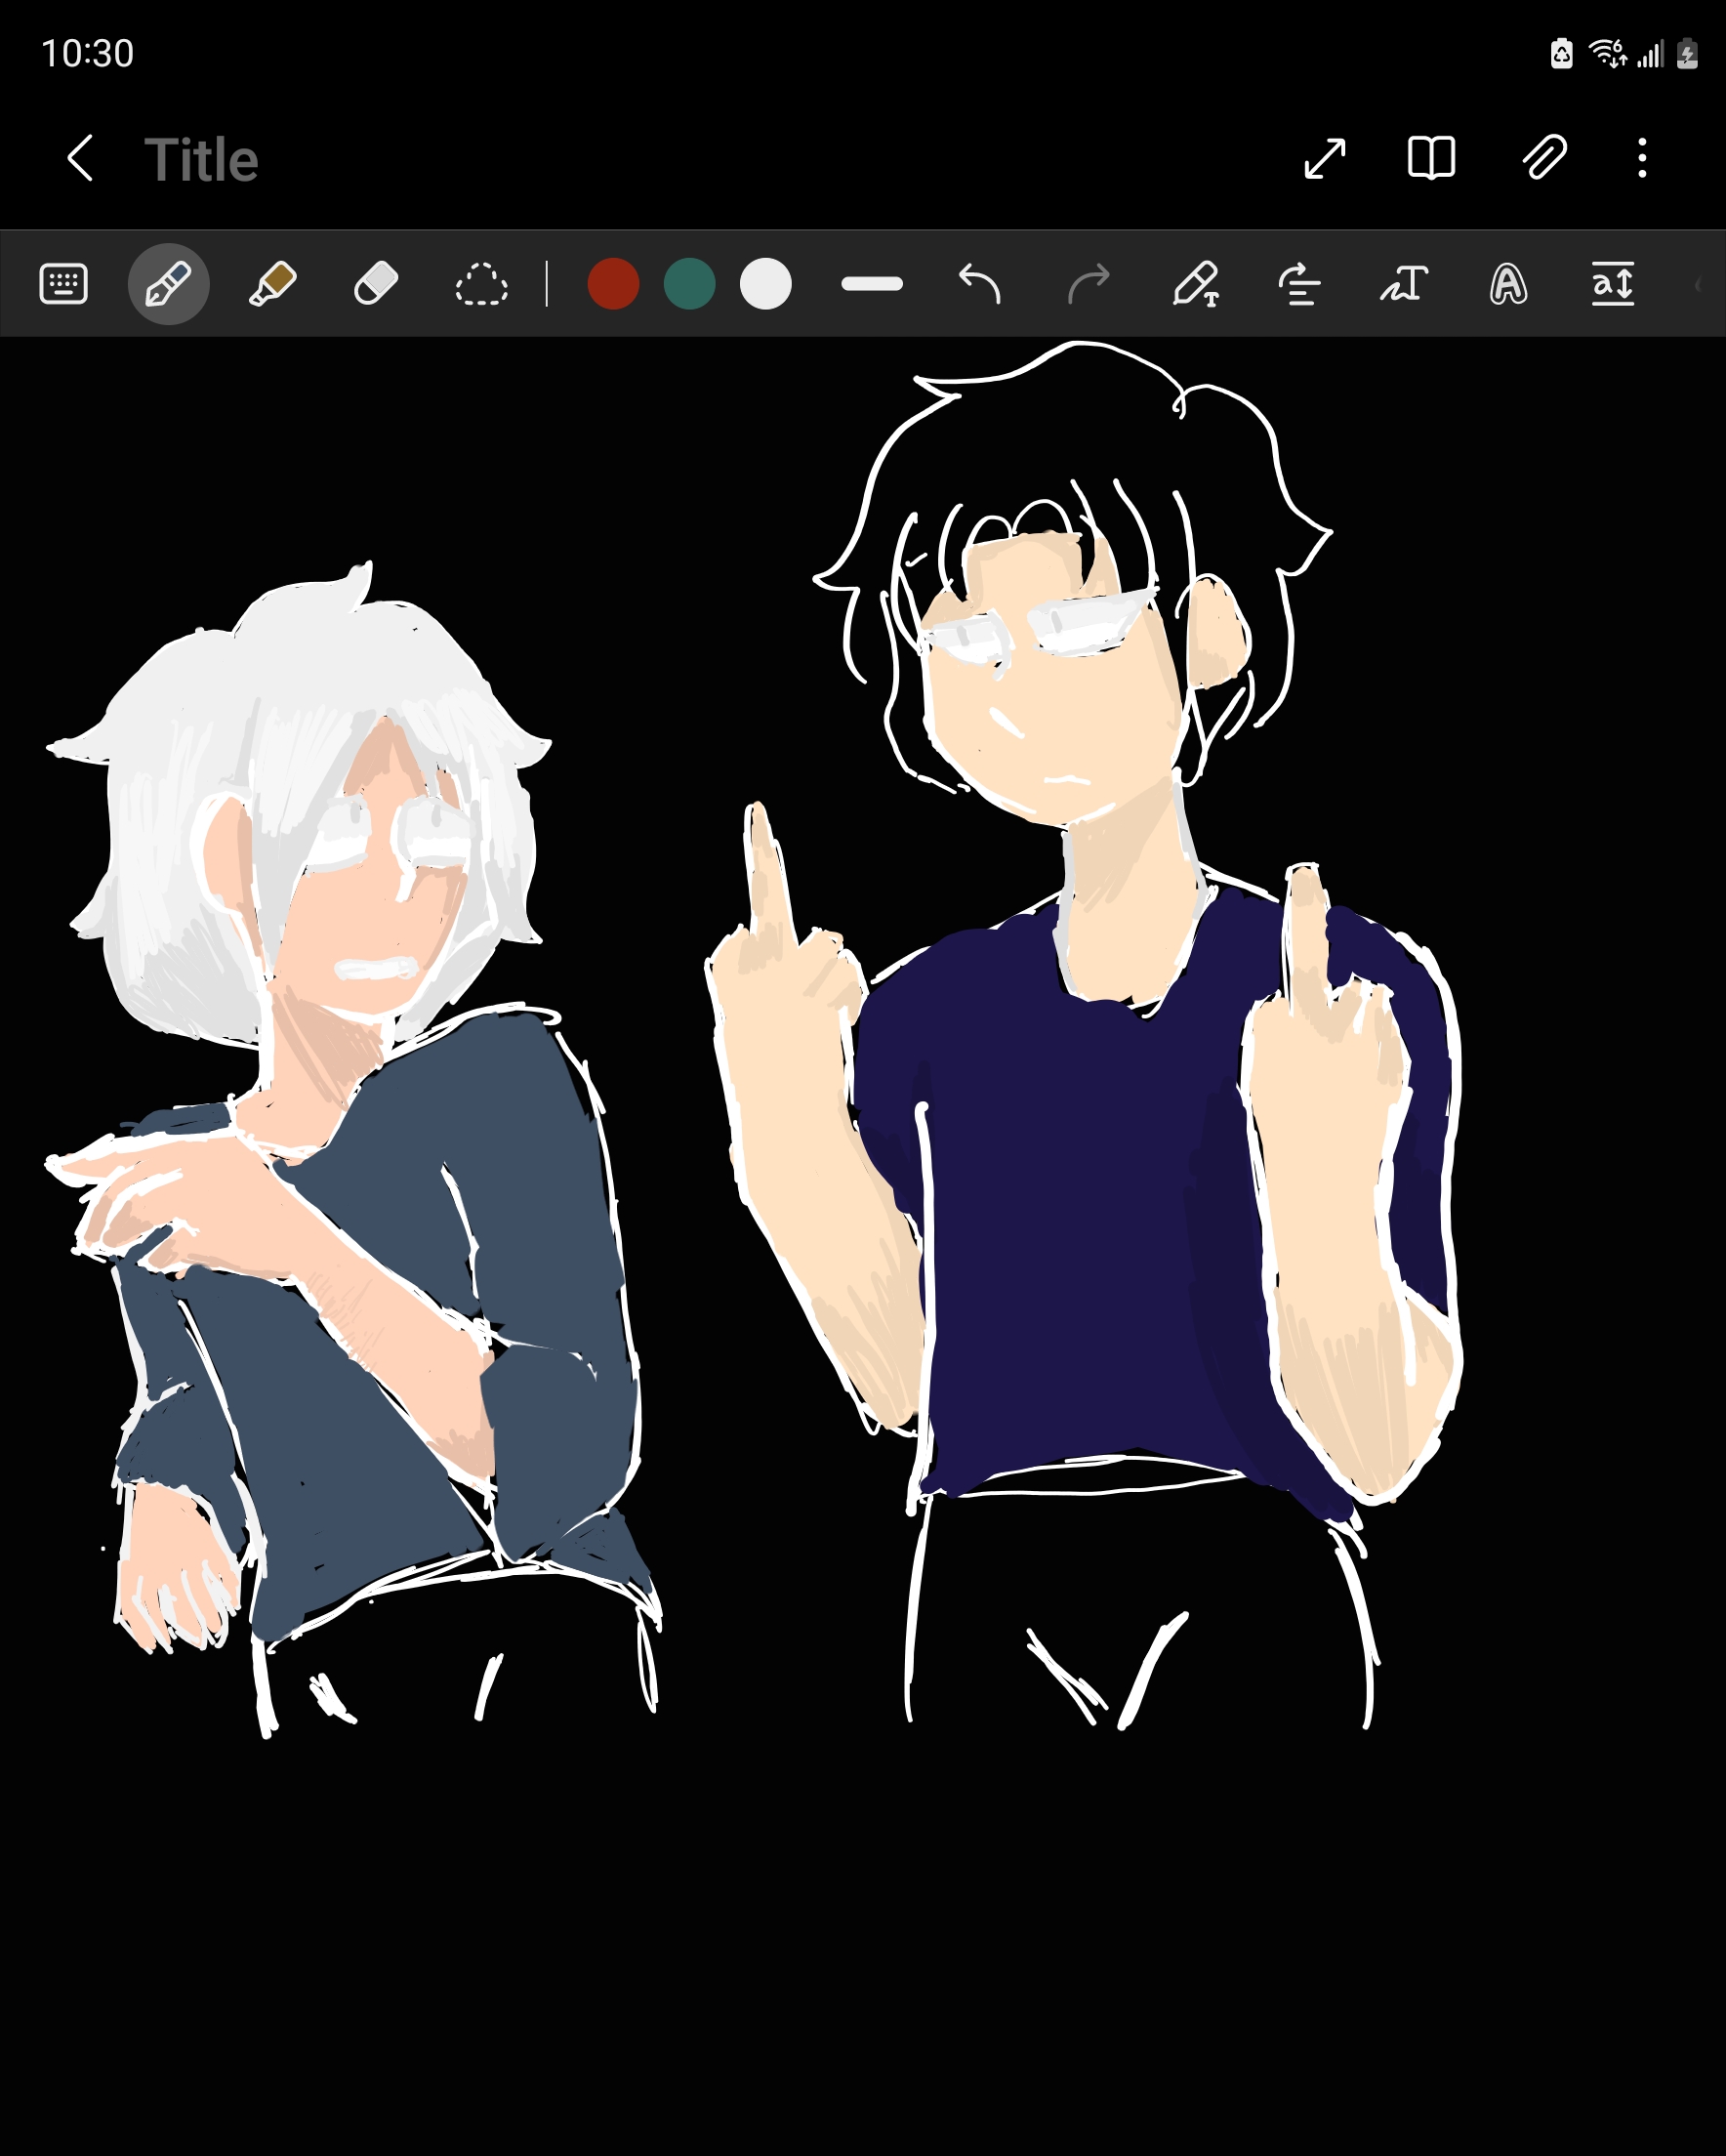Screen dimensions: 1726x2156
Task: Select the Pen drawing tool
Action: coord(168,284)
